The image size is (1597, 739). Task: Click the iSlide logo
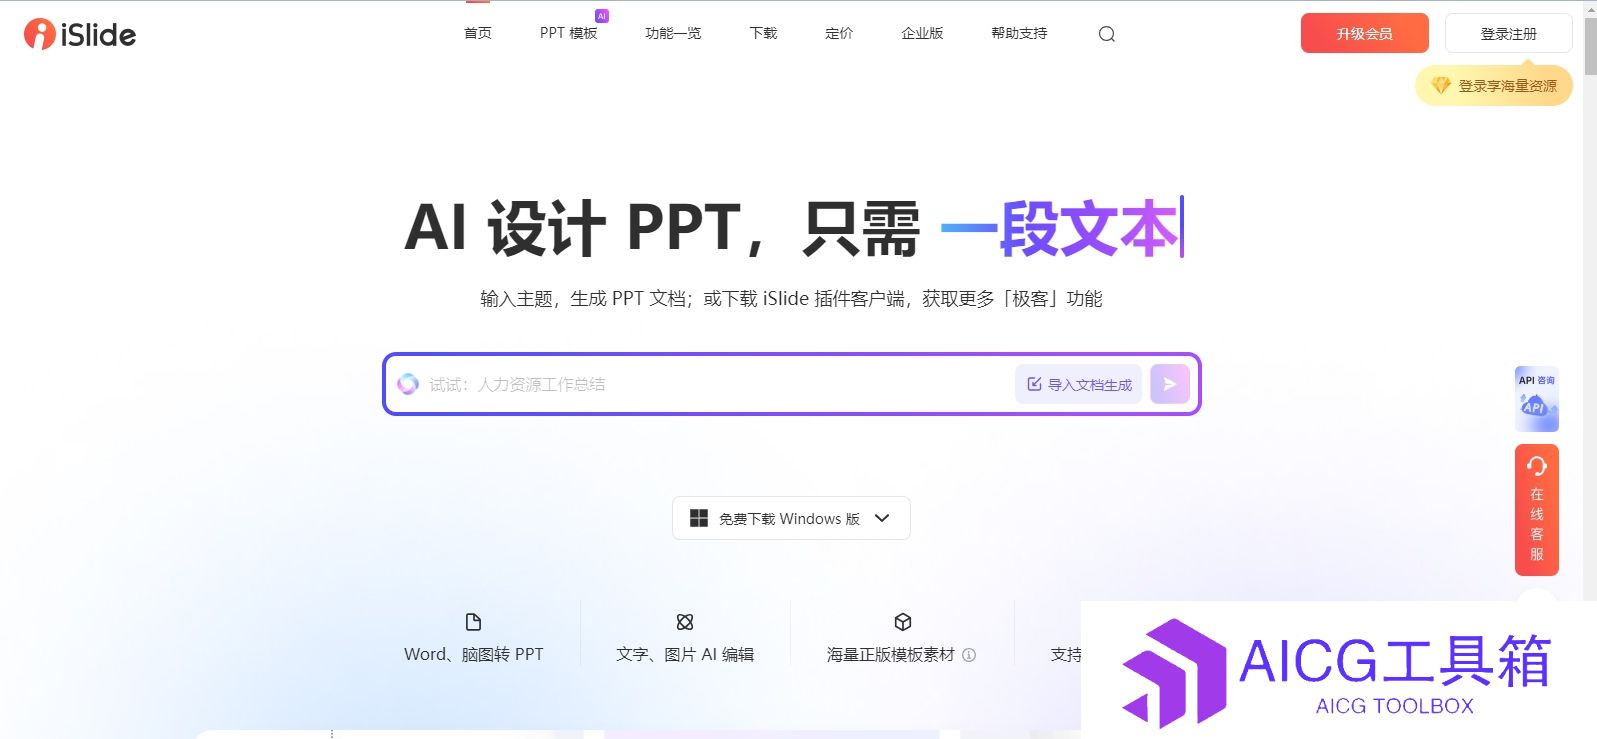(x=80, y=34)
